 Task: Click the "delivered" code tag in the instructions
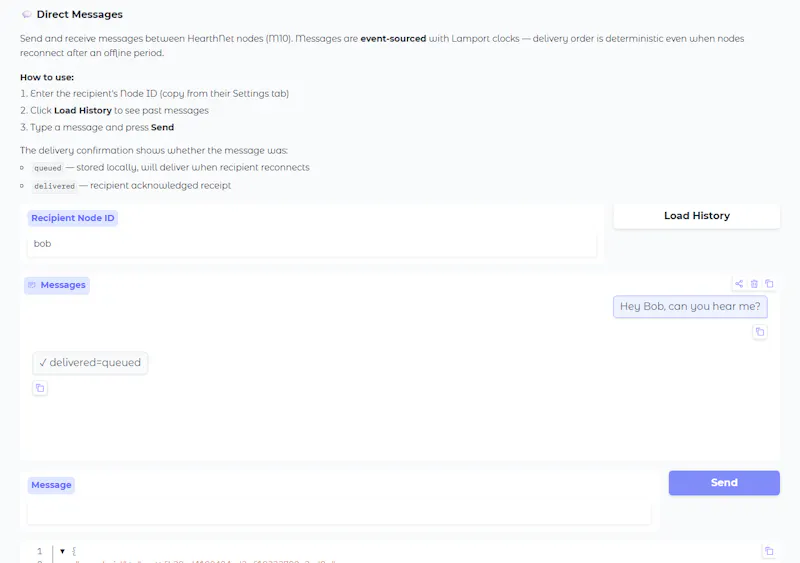click(54, 186)
